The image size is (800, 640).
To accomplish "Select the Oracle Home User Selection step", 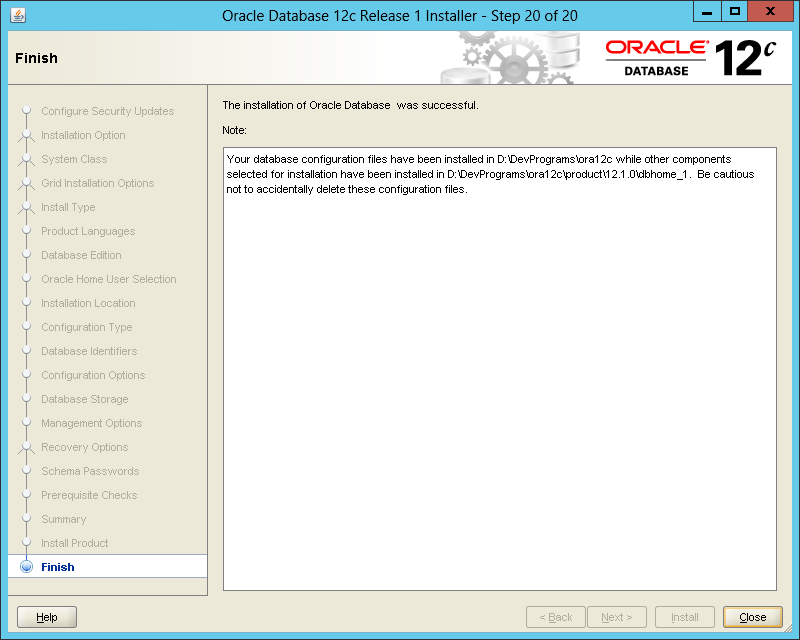I will 109,279.
